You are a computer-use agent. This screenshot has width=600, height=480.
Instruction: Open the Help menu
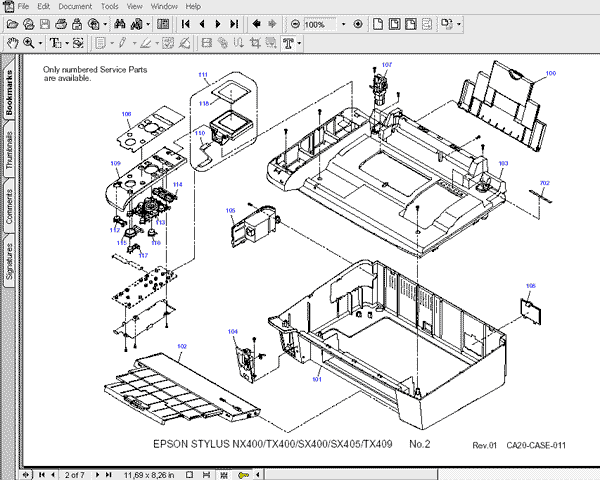tap(193, 6)
